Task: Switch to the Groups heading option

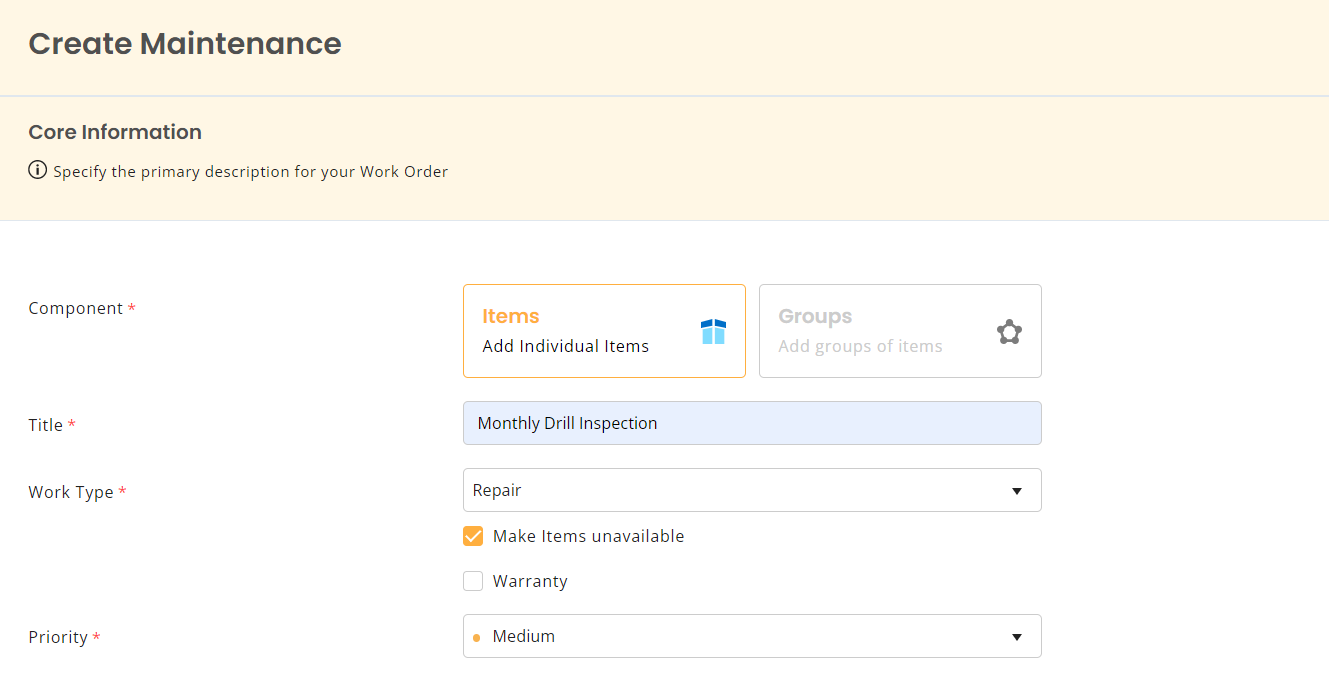Action: point(815,316)
